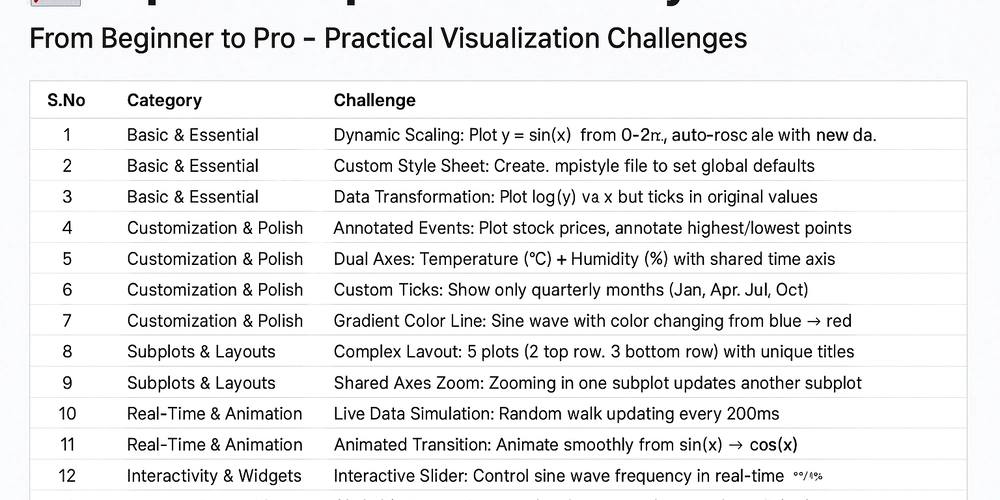Click the Interactive Slider challenge text
This screenshot has width=1000, height=500.
[559, 476]
